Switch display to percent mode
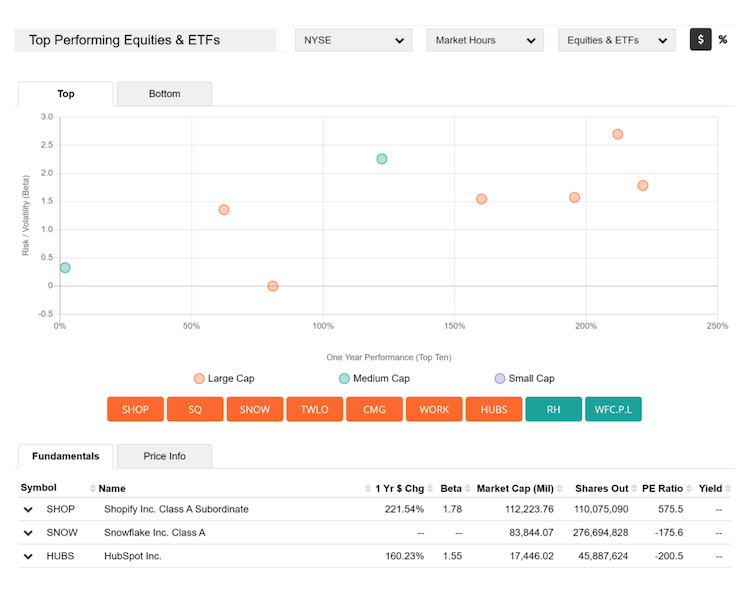 coord(723,40)
